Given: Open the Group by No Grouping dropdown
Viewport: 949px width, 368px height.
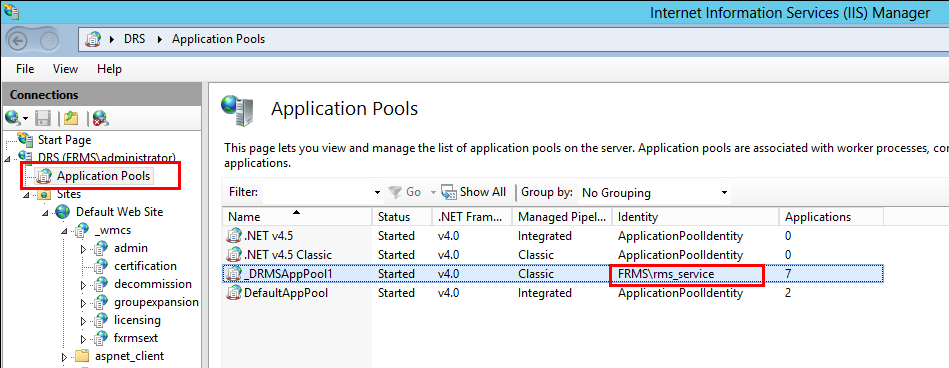Looking at the screenshot, I should (654, 193).
